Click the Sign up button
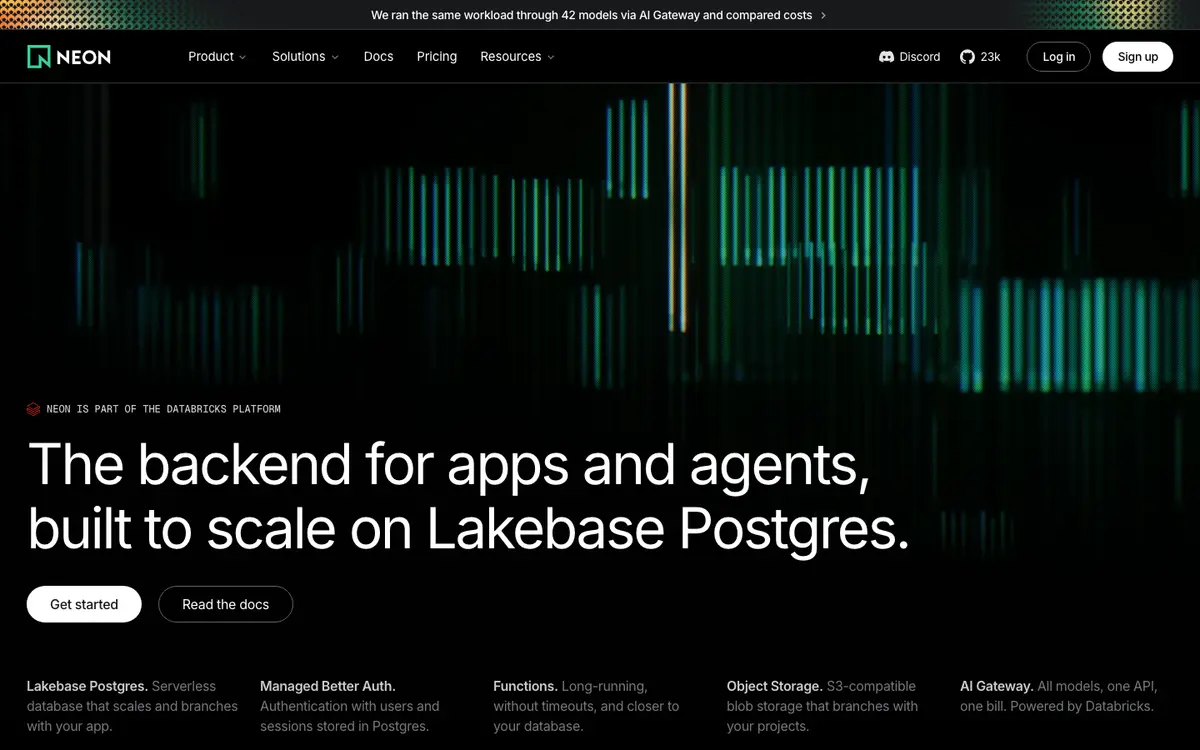1200x750 pixels. [x=1138, y=57]
